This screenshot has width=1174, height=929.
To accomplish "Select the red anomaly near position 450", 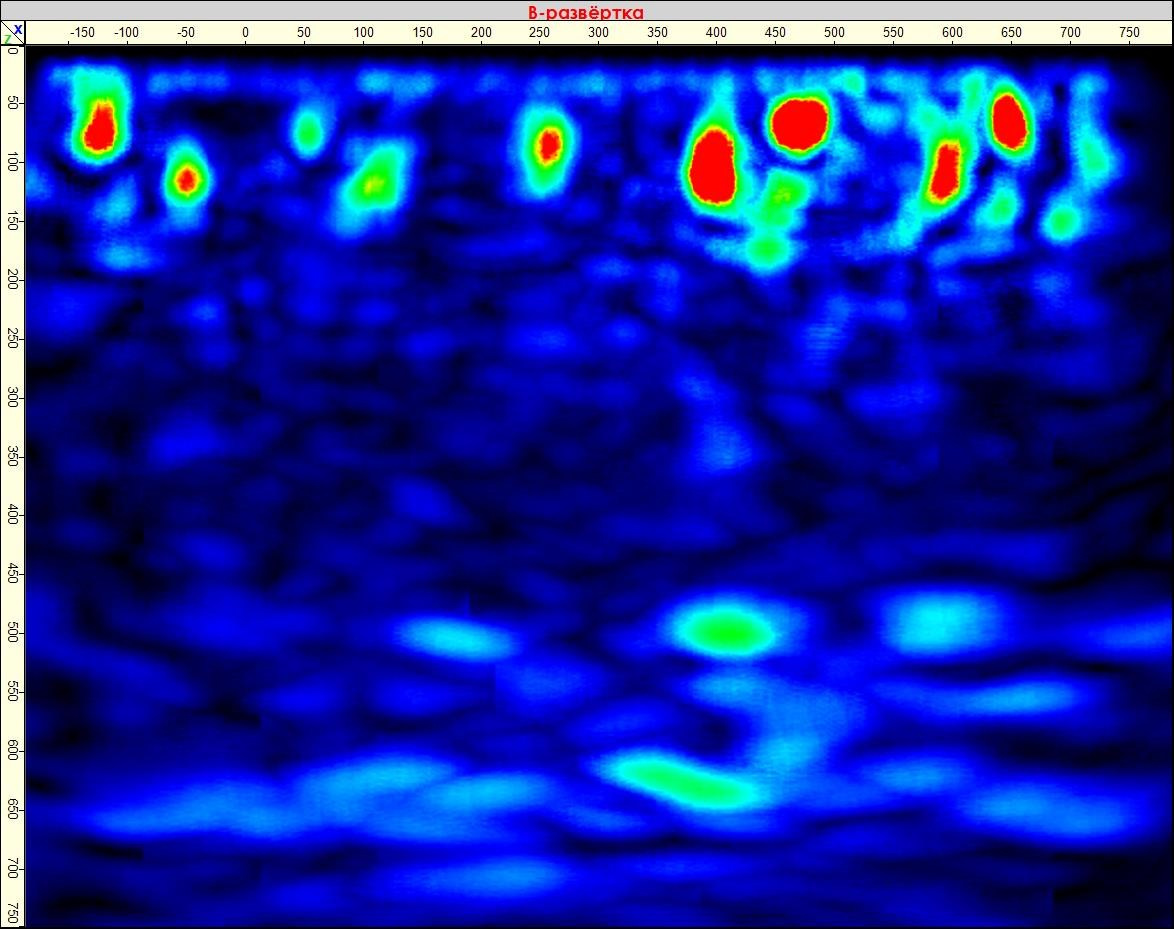I will pyautogui.click(x=799, y=125).
